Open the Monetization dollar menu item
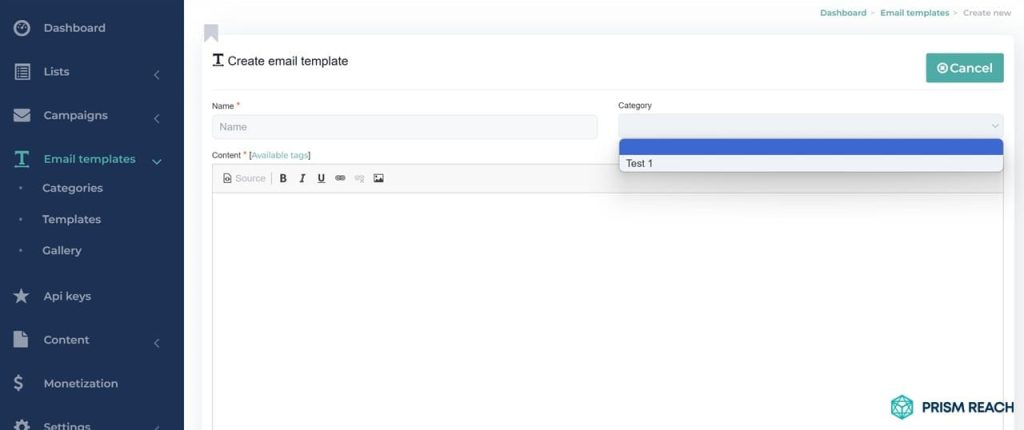The image size is (1024, 430). 80,384
